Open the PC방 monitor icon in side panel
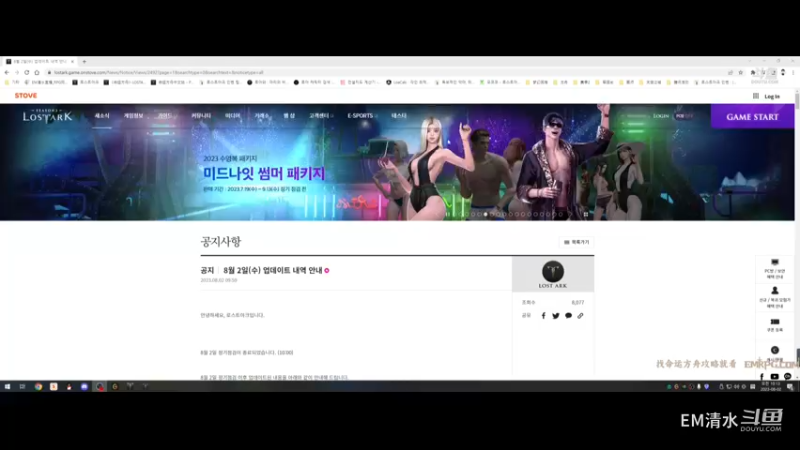800x450 pixels. [x=774, y=263]
